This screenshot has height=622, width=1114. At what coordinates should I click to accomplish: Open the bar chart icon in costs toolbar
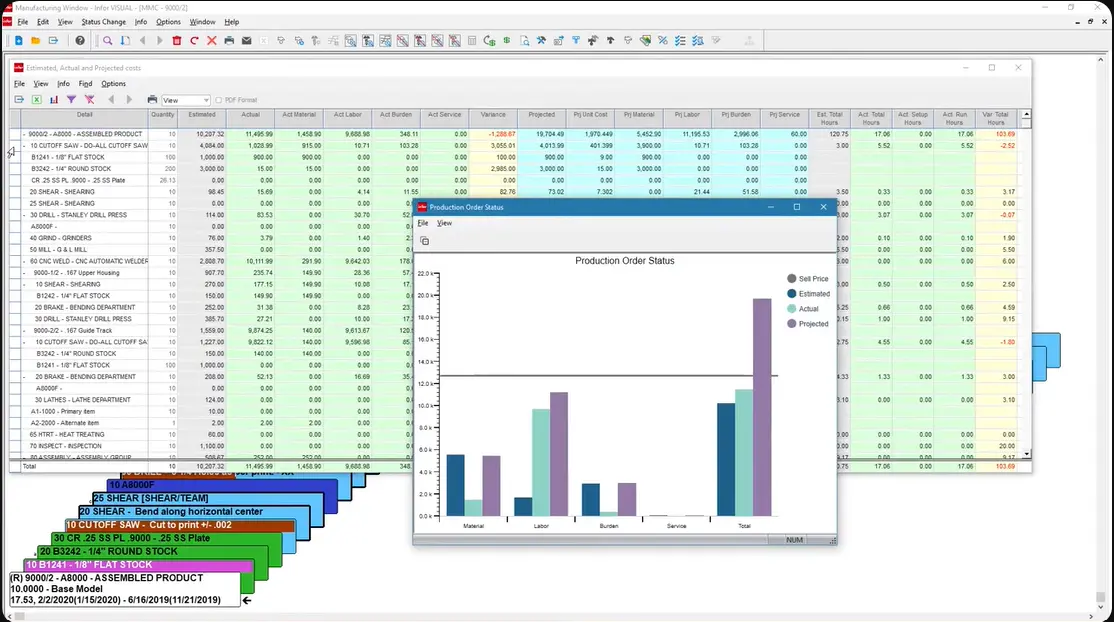point(54,100)
